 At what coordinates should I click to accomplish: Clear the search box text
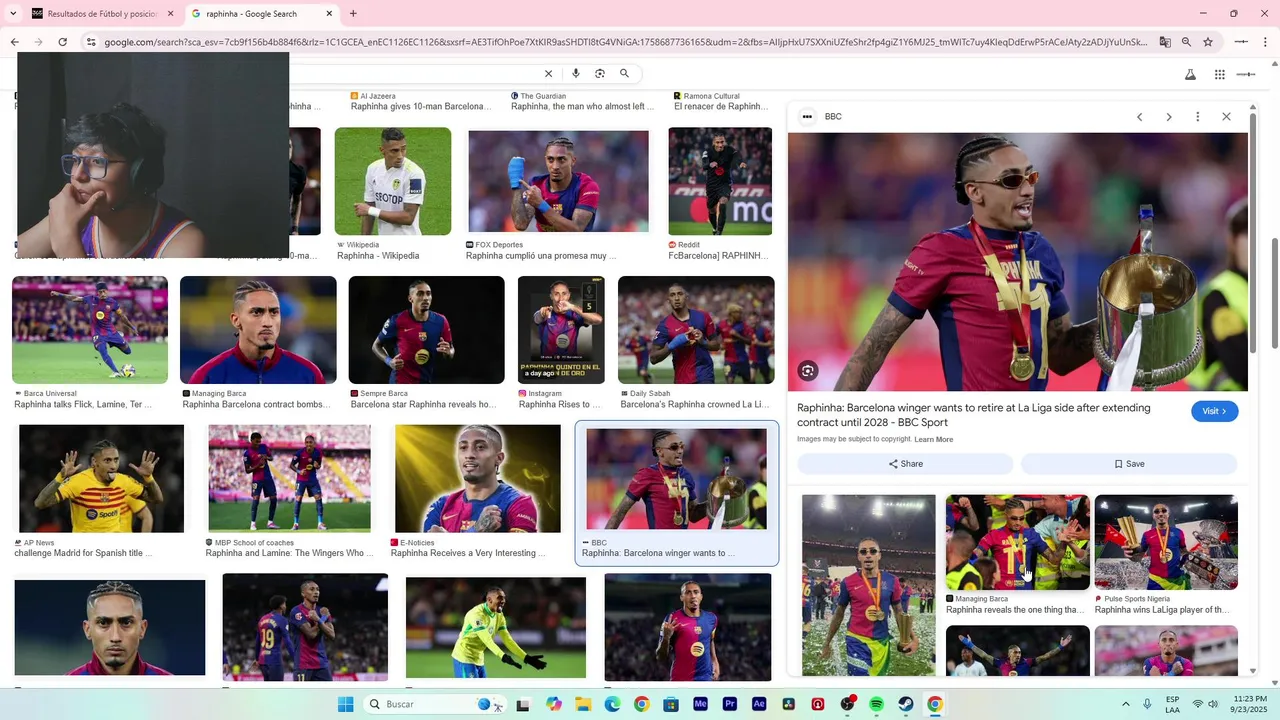tap(548, 74)
